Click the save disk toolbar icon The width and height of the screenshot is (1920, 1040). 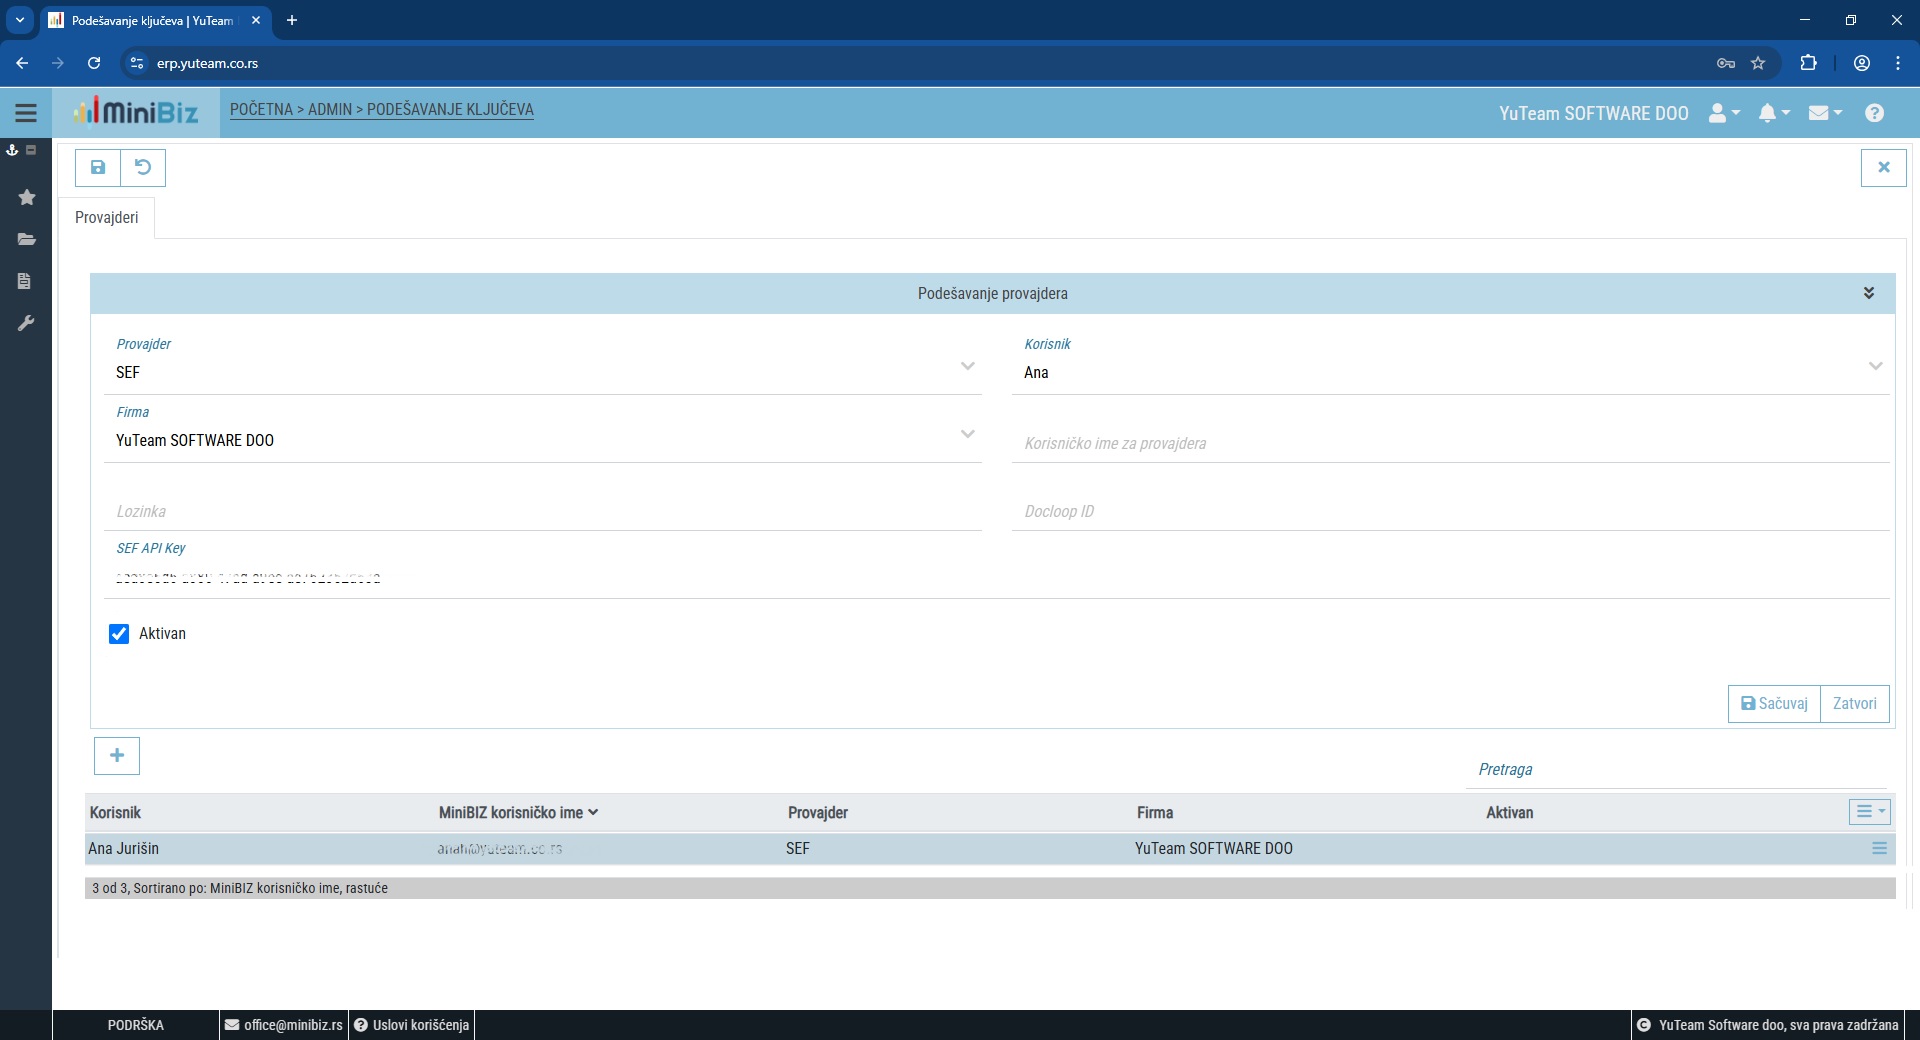point(98,167)
